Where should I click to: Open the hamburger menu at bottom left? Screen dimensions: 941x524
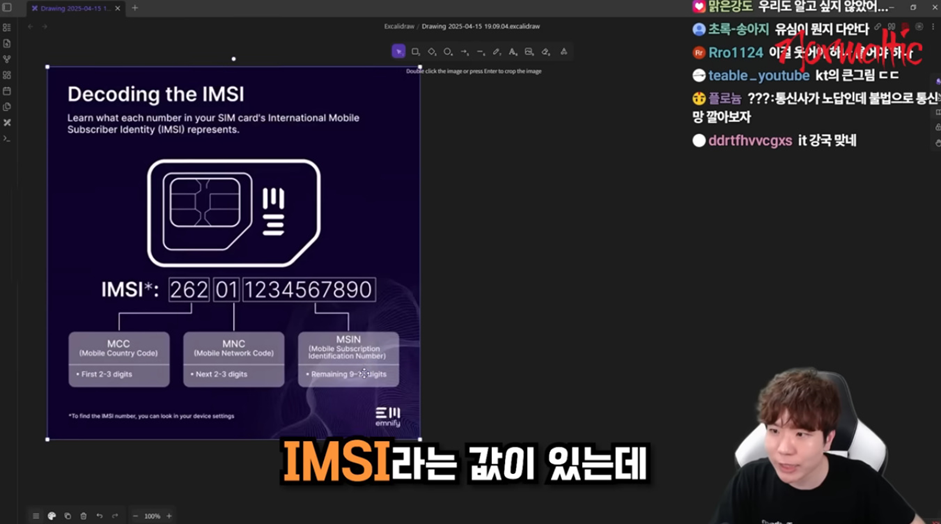36,516
